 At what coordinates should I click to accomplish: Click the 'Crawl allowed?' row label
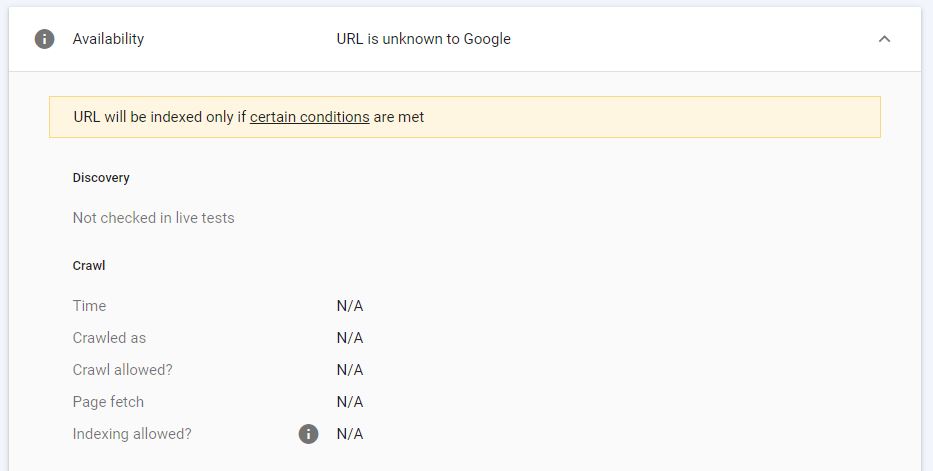[x=123, y=370]
